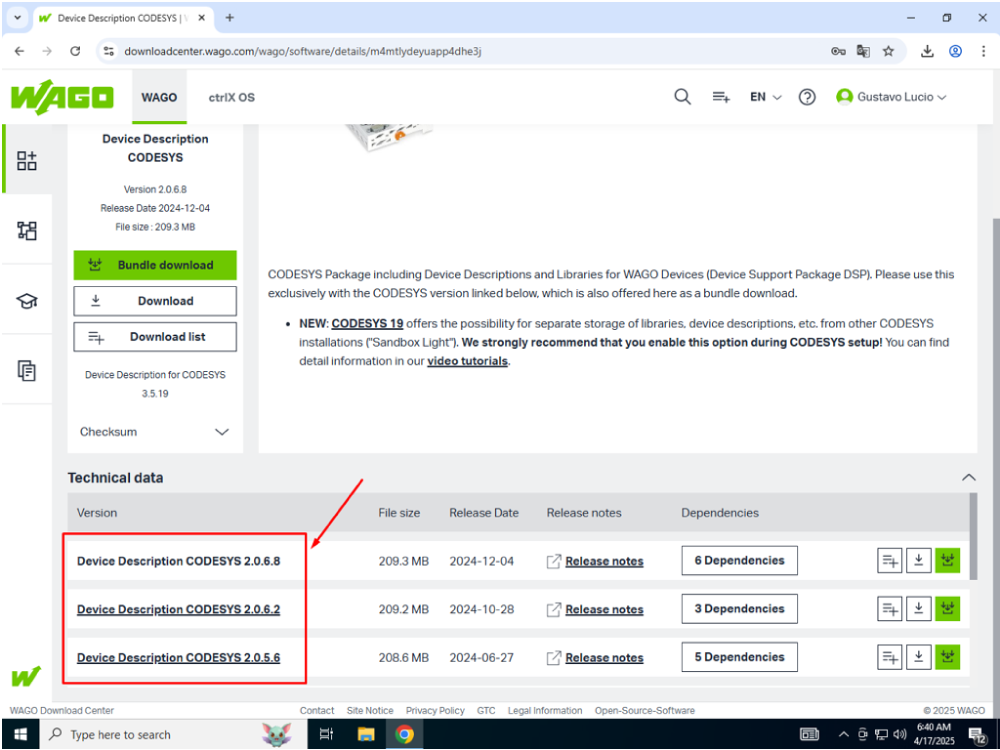Open Device Description CODESYS 2.0.5.6 link
This screenshot has width=1000, height=750.
(179, 658)
